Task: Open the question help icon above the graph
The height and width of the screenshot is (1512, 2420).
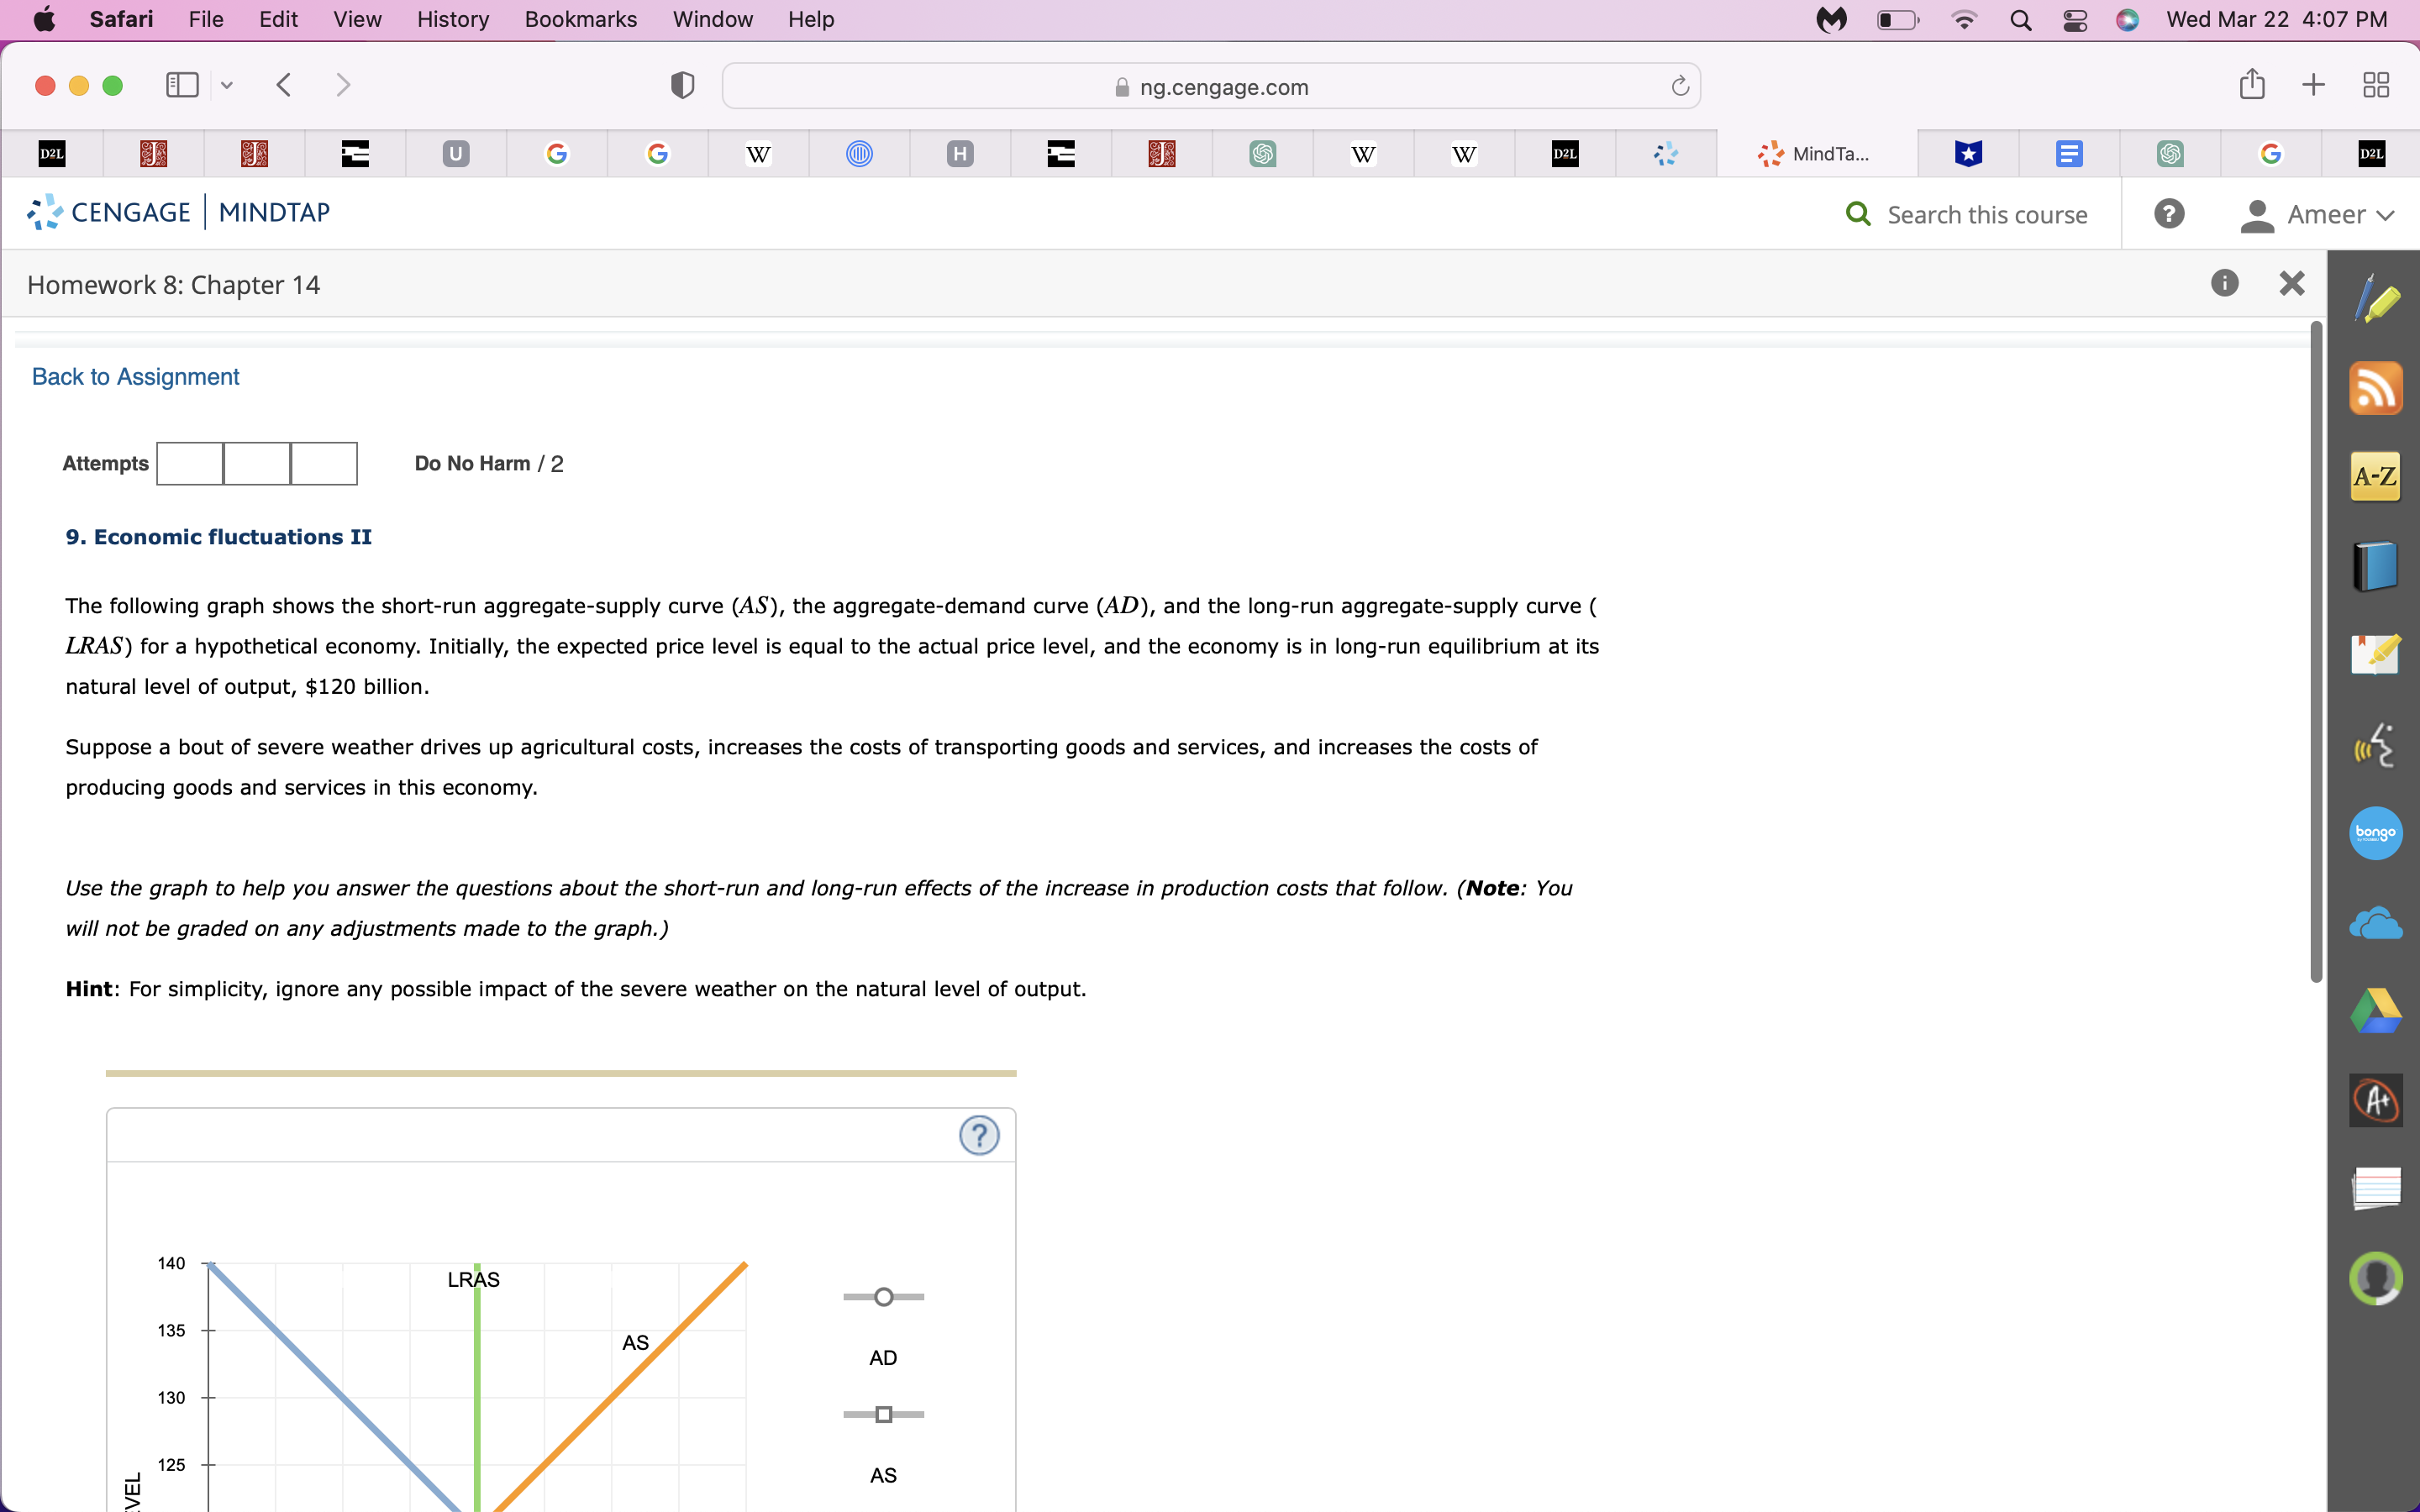Action: pyautogui.click(x=979, y=1136)
